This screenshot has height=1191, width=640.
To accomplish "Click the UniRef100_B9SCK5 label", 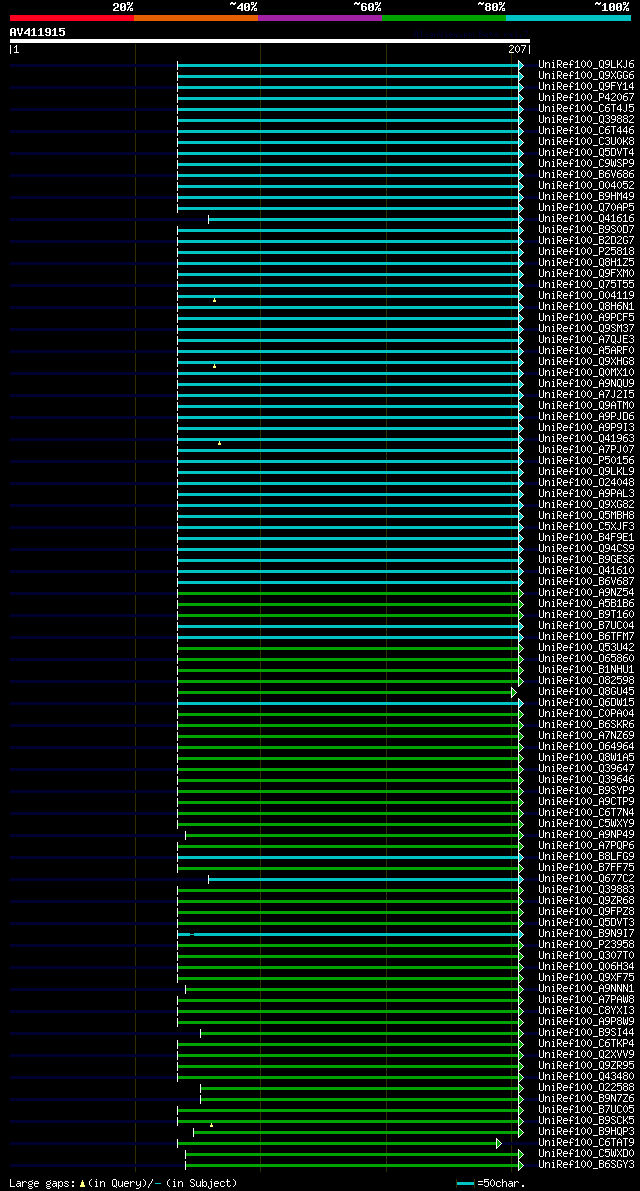I will pos(586,1121).
